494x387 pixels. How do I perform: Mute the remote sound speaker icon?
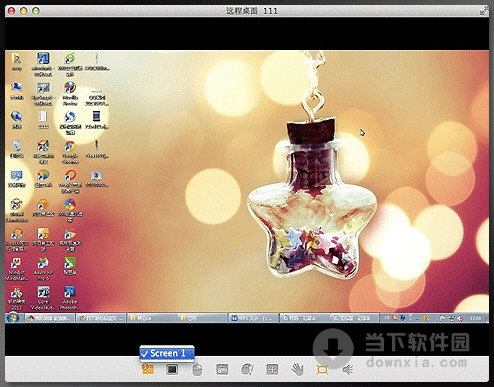(x=348, y=369)
